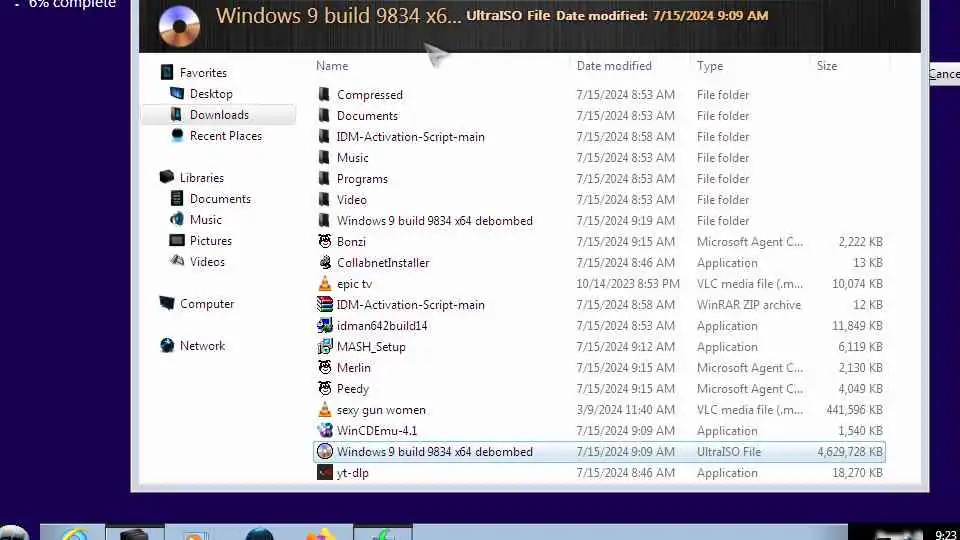Click the idman642build14 installer icon
Viewport: 960px width, 540px height.
(x=324, y=325)
